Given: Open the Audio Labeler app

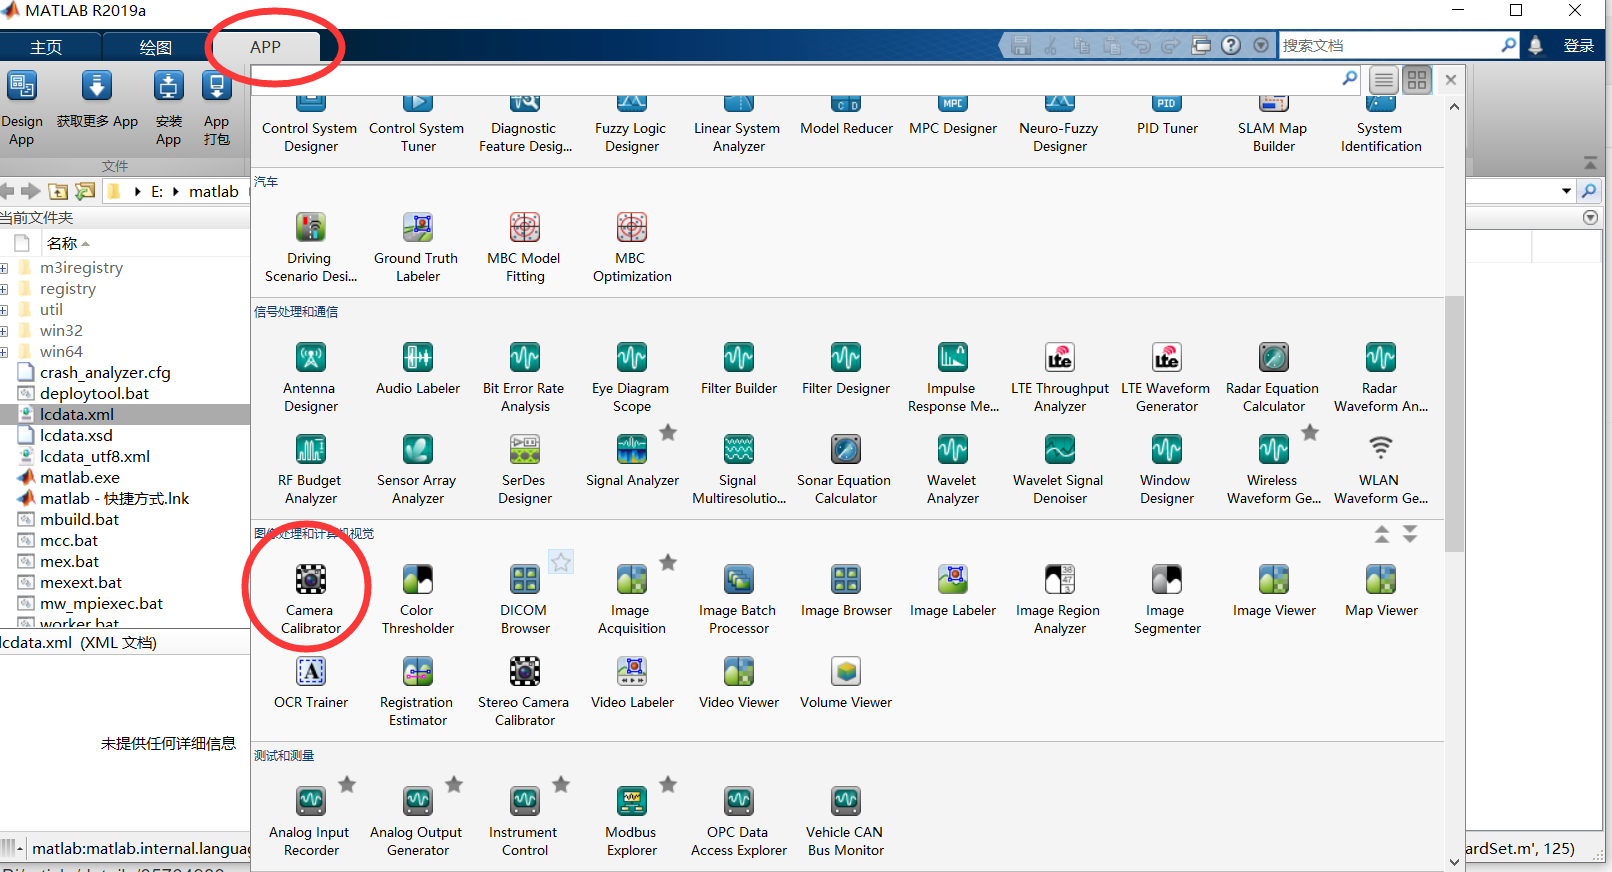Looking at the screenshot, I should pyautogui.click(x=418, y=370).
